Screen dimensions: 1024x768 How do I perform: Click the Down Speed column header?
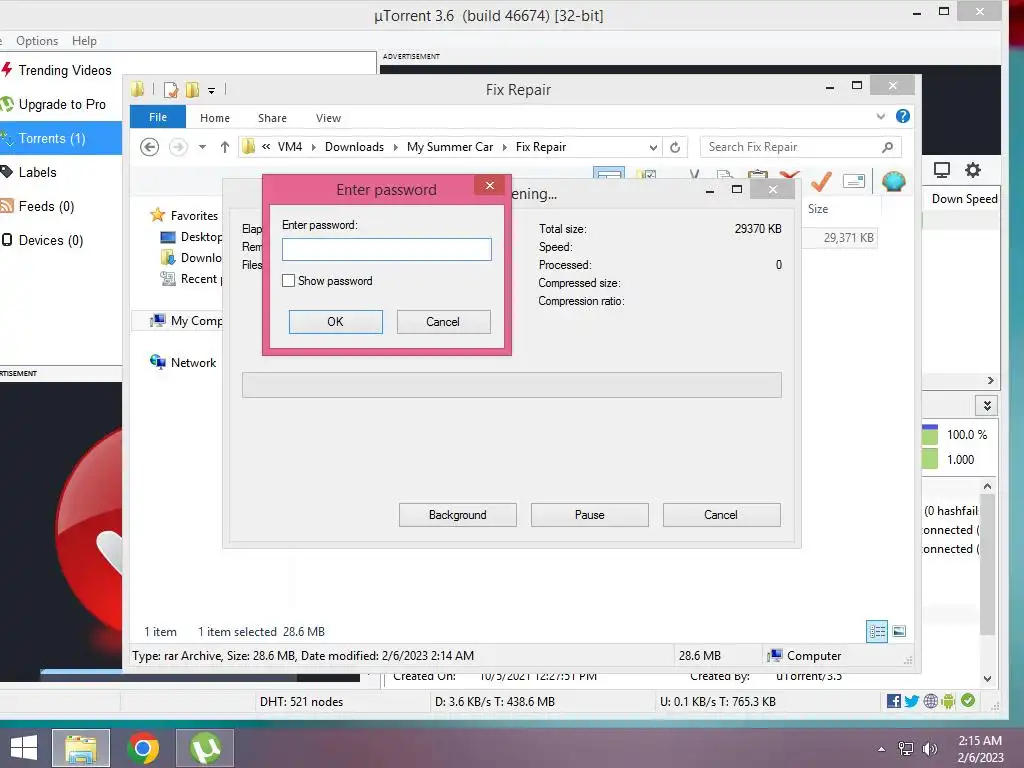[964, 199]
